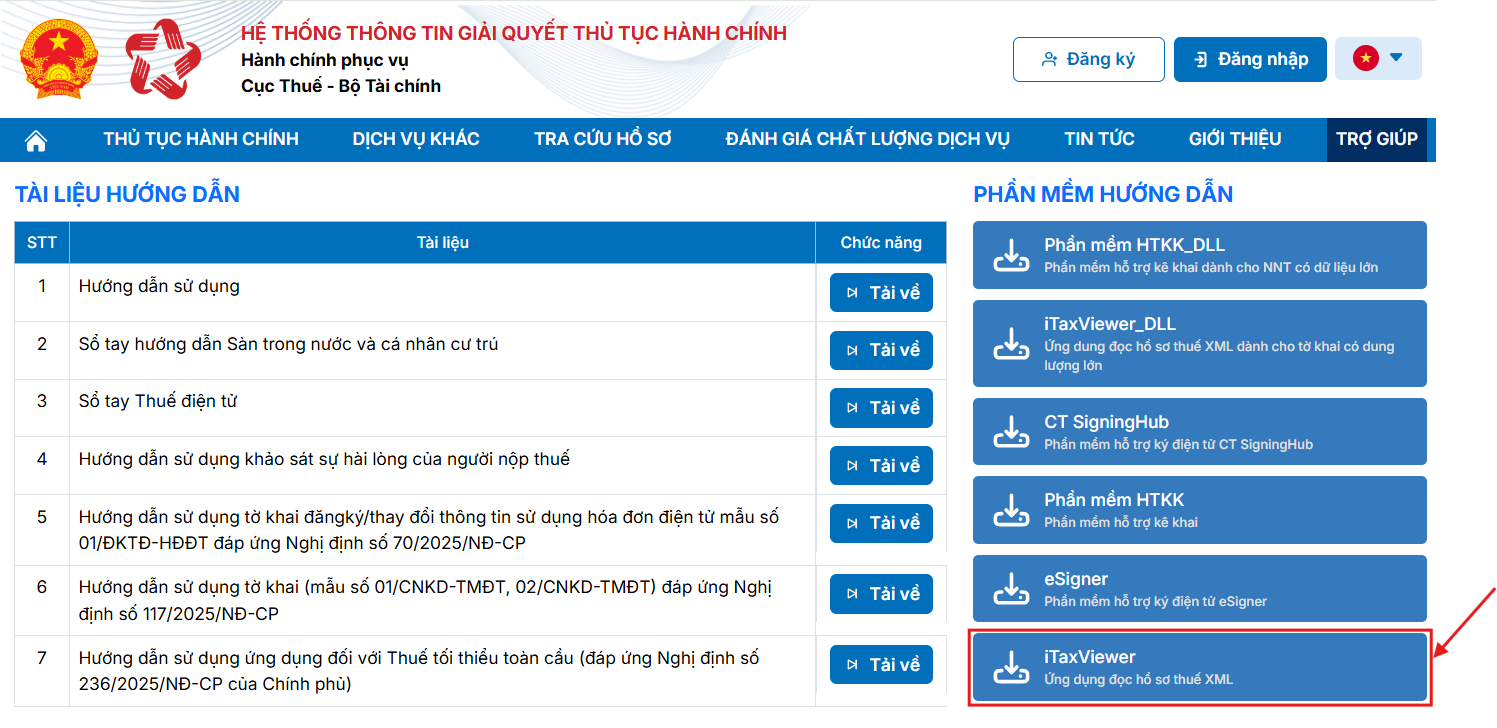Open the highlighted iTaxViewer download tile
Screen dimensions: 1497x728
(x=1199, y=667)
